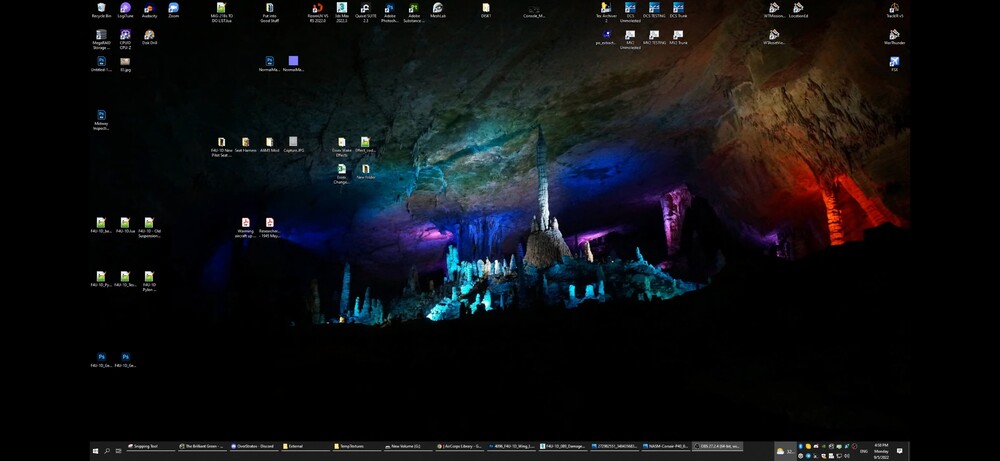Open the Recycle Bin desktop icon
The width and height of the screenshot is (1000, 461).
click(101, 10)
